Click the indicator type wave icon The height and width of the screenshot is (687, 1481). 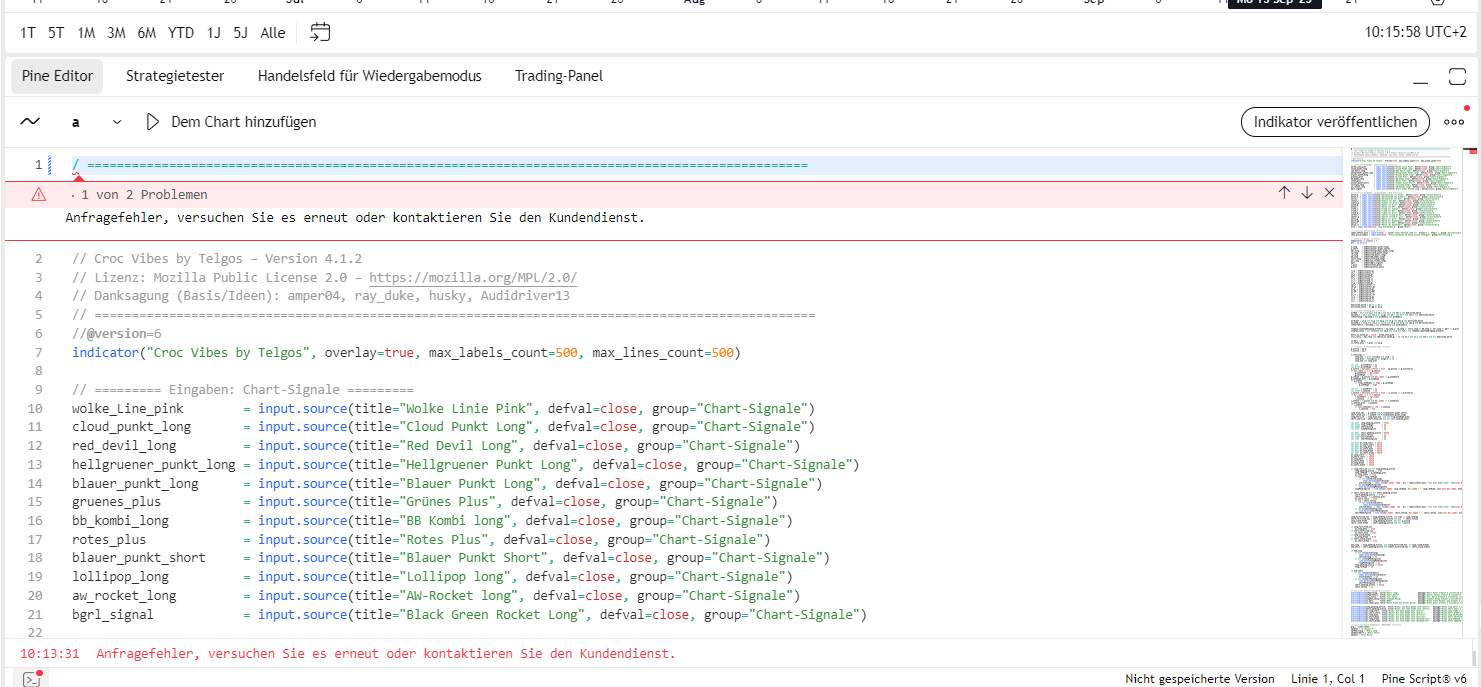coord(31,122)
